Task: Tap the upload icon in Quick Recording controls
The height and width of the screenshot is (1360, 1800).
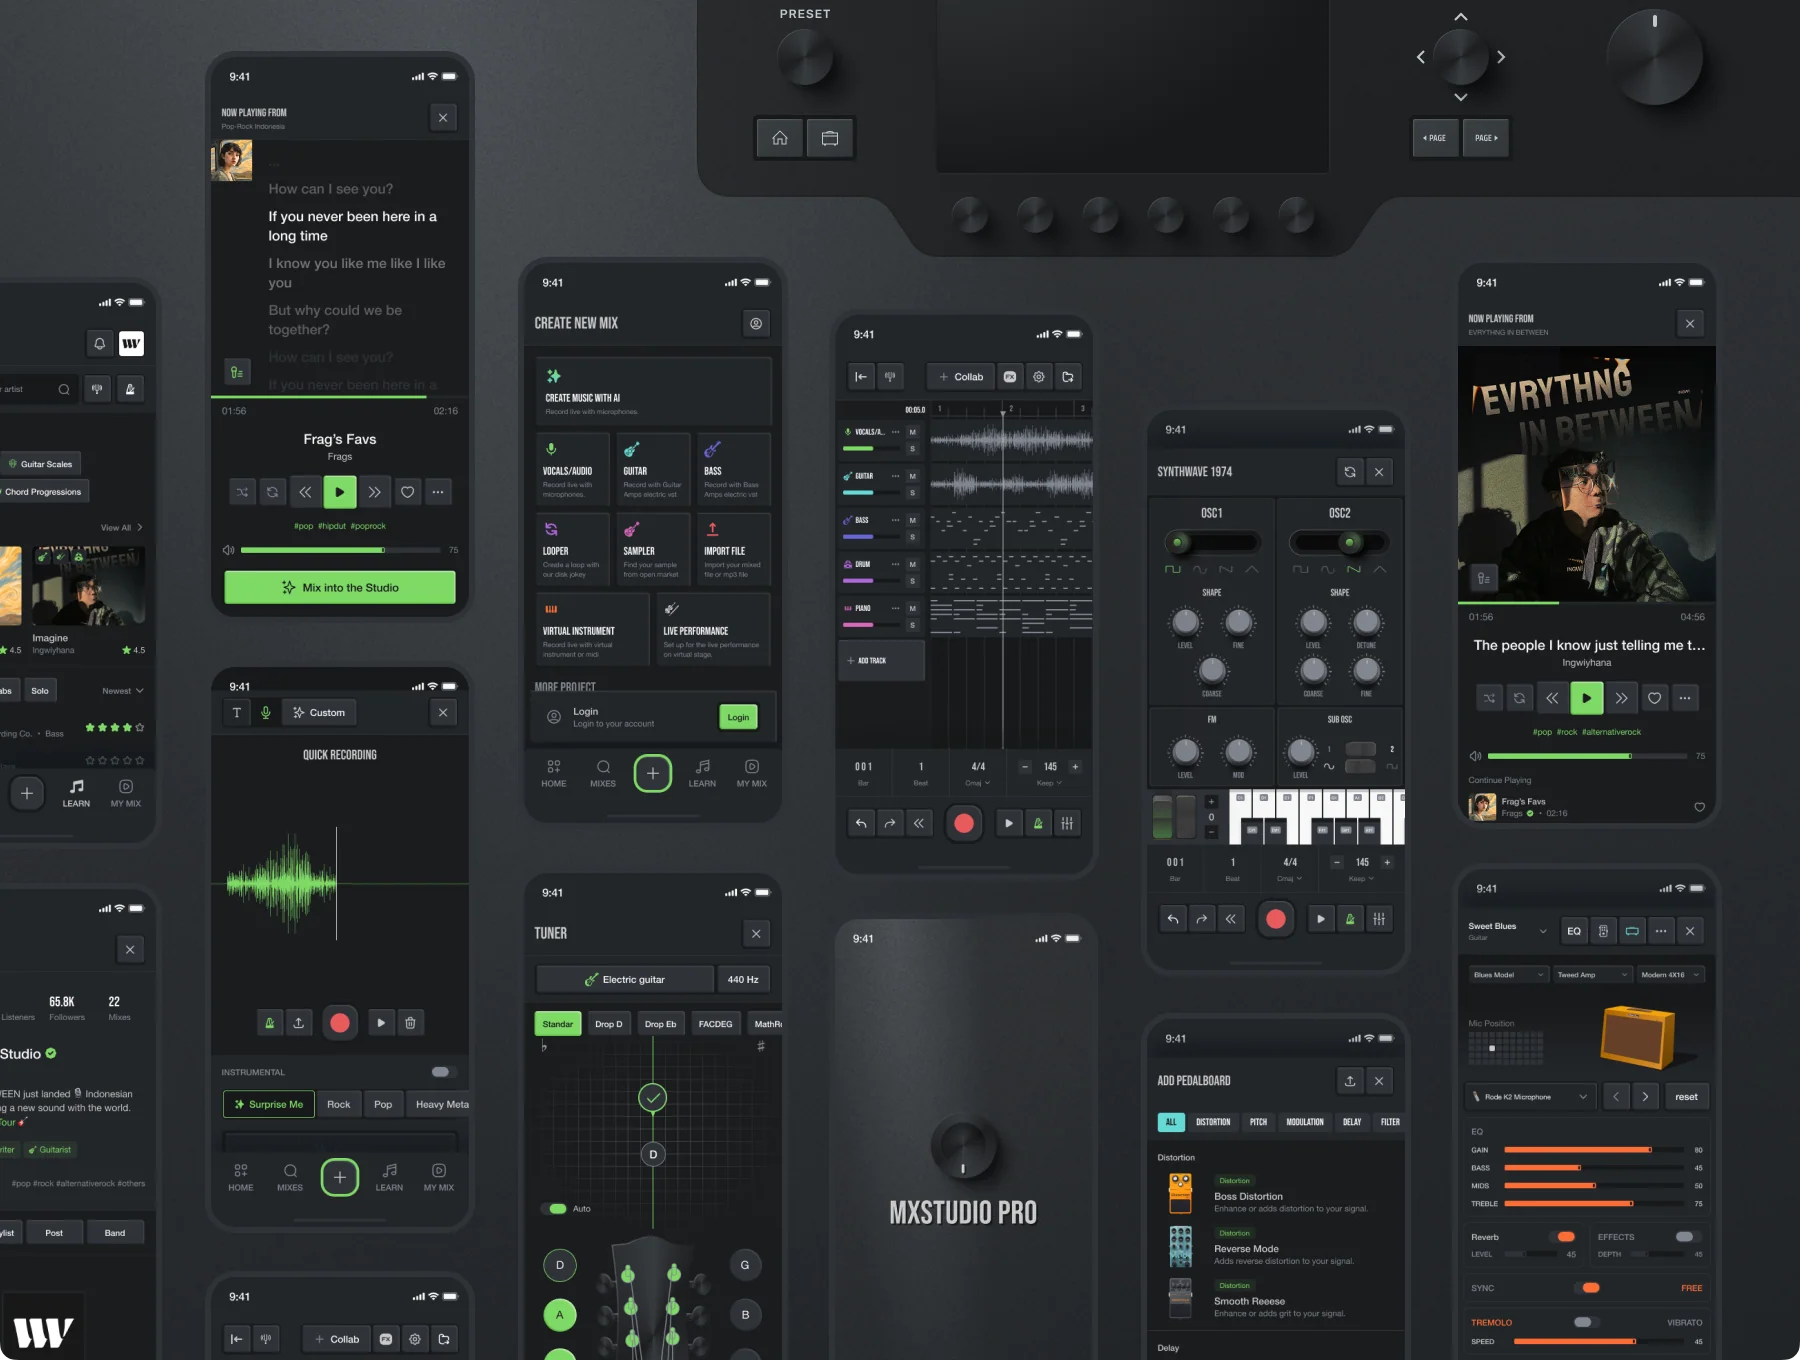Action: pyautogui.click(x=298, y=1022)
